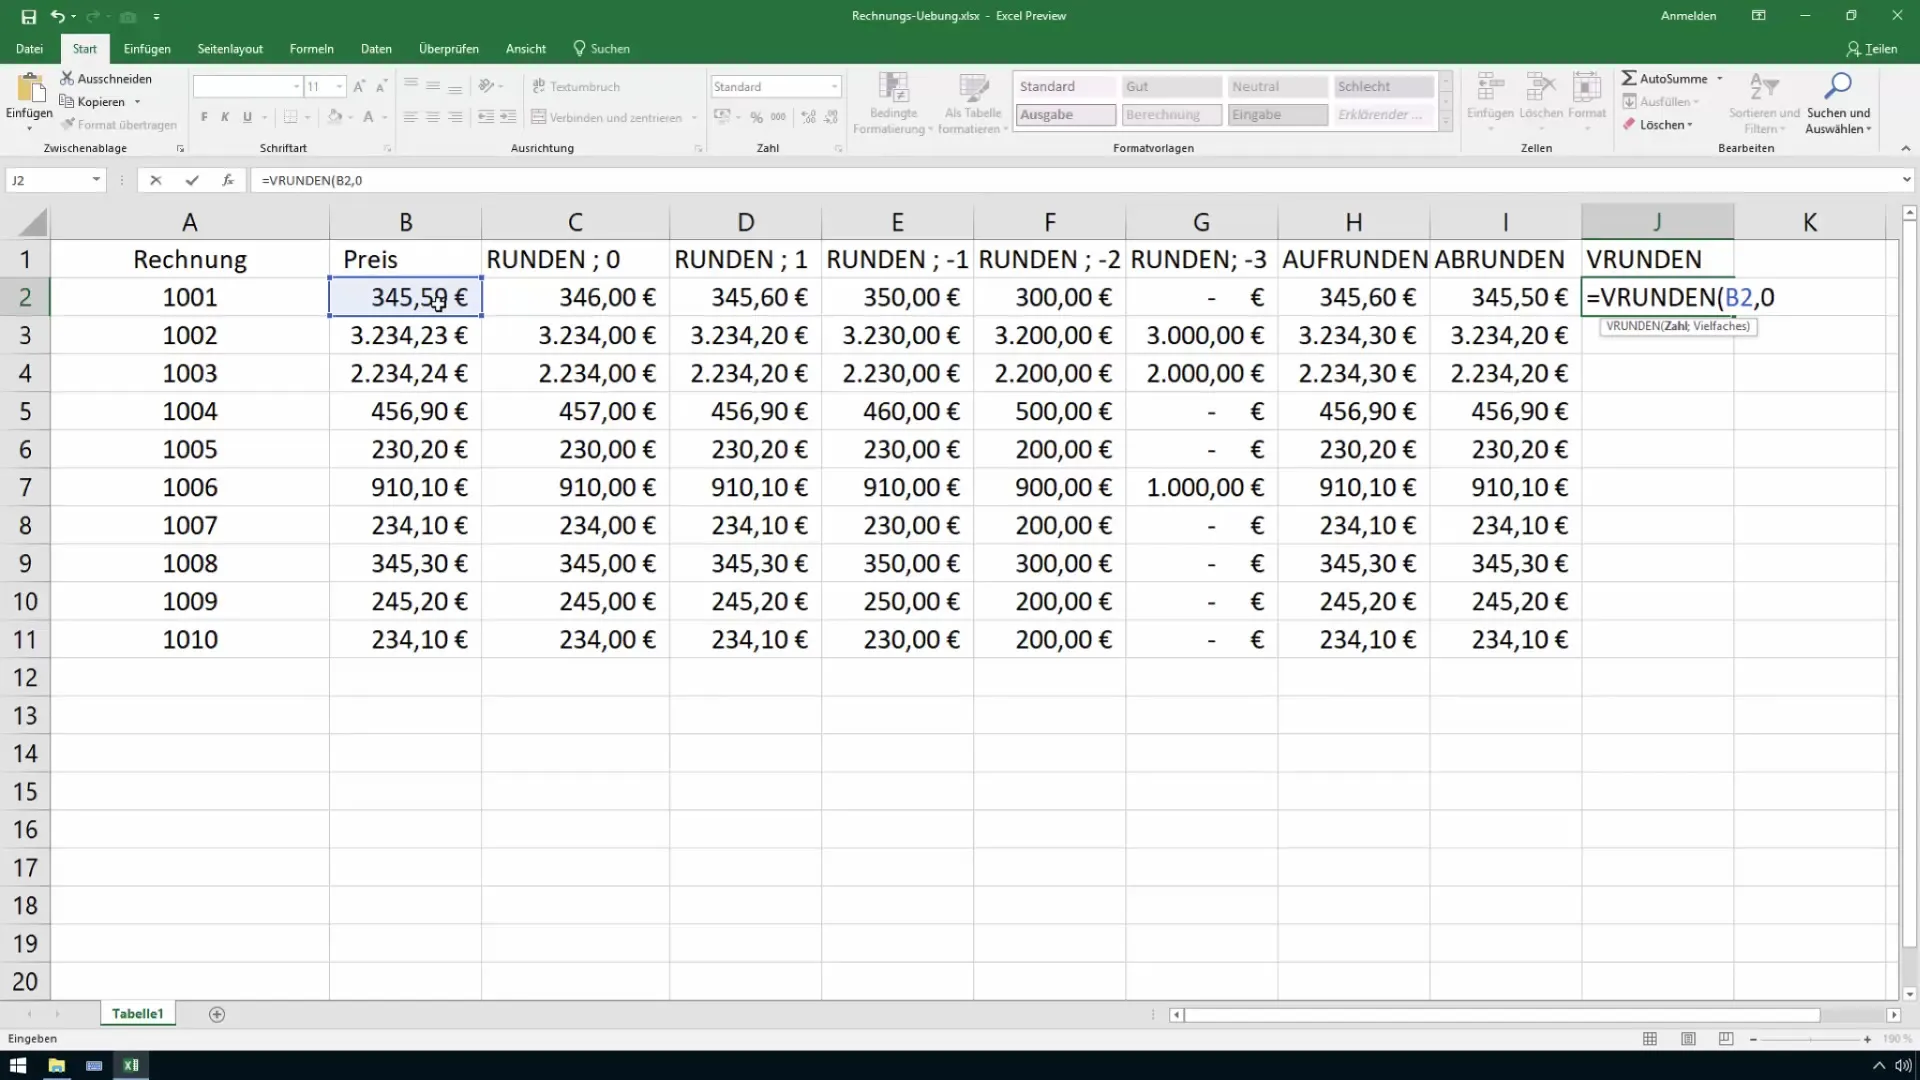This screenshot has width=1920, height=1080.
Task: Apply the Schlecht cell style
Action: click(x=1384, y=87)
